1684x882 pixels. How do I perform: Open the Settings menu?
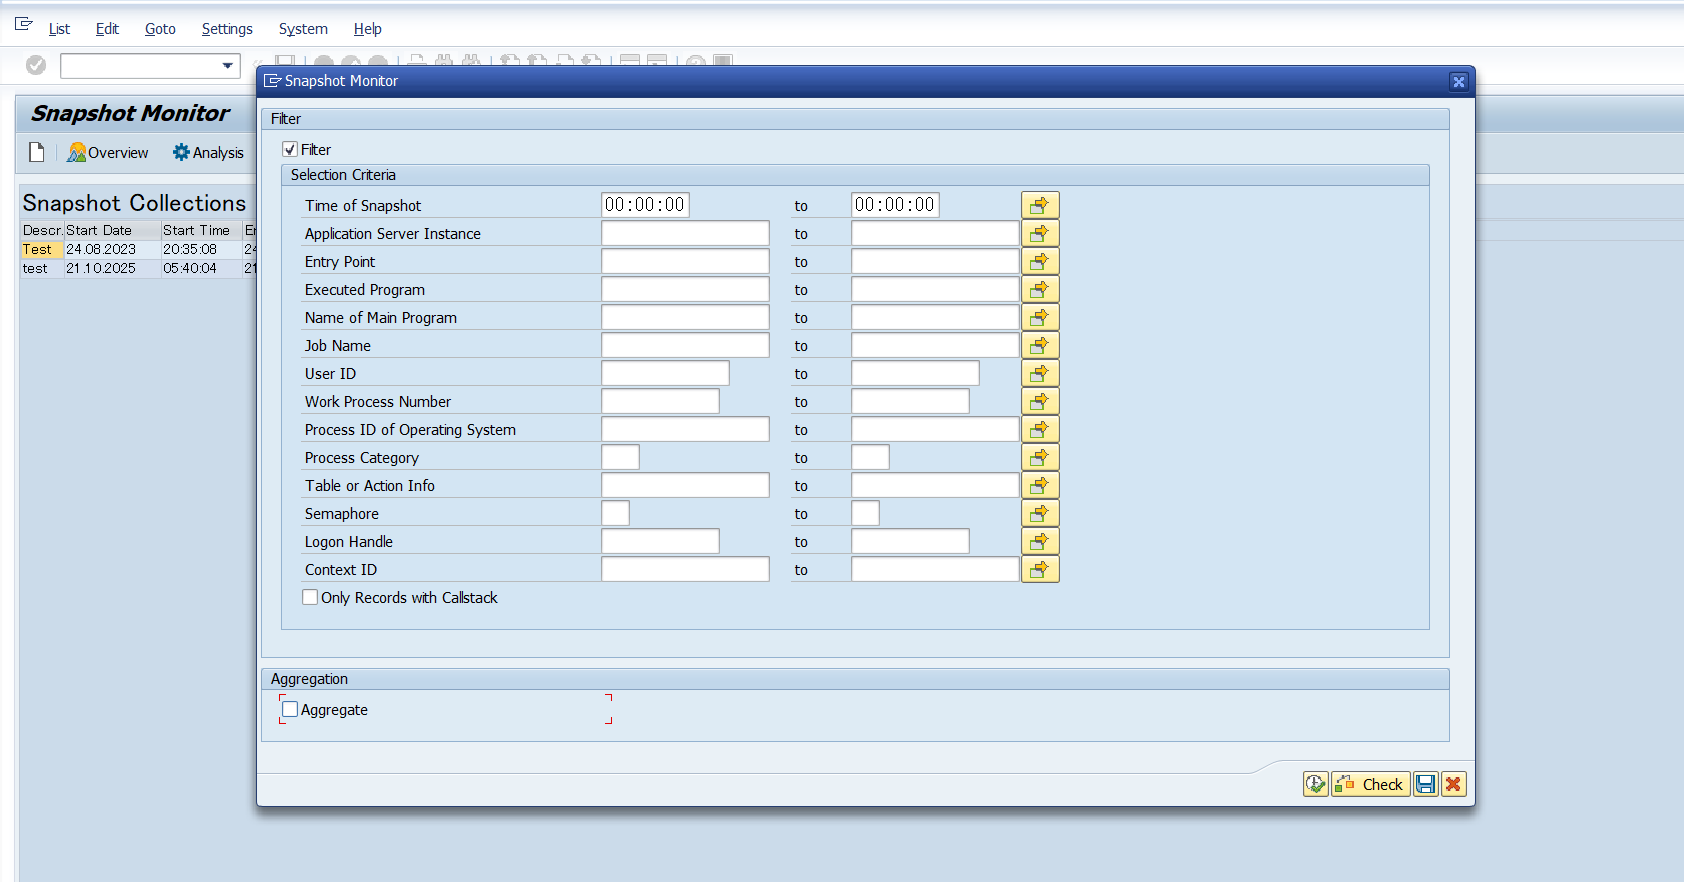pos(227,29)
